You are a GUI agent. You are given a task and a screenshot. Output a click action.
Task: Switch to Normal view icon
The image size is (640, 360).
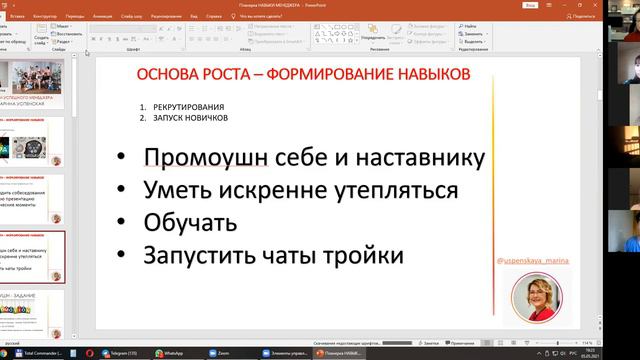click(x=487, y=343)
